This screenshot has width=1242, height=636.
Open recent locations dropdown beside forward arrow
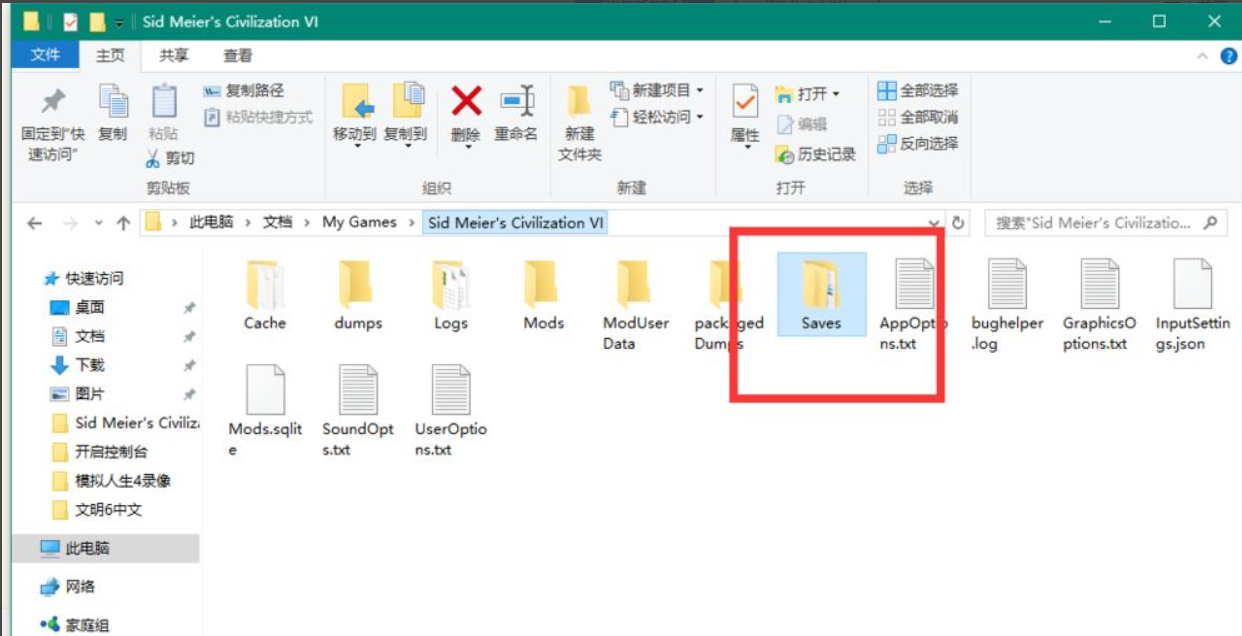click(x=98, y=223)
